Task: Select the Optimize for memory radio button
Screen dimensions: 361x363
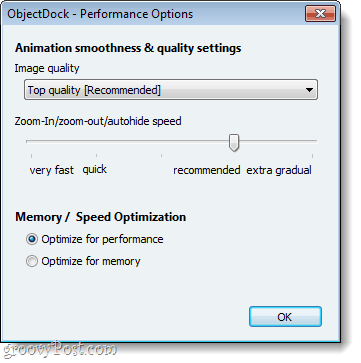Action: [x=32, y=261]
